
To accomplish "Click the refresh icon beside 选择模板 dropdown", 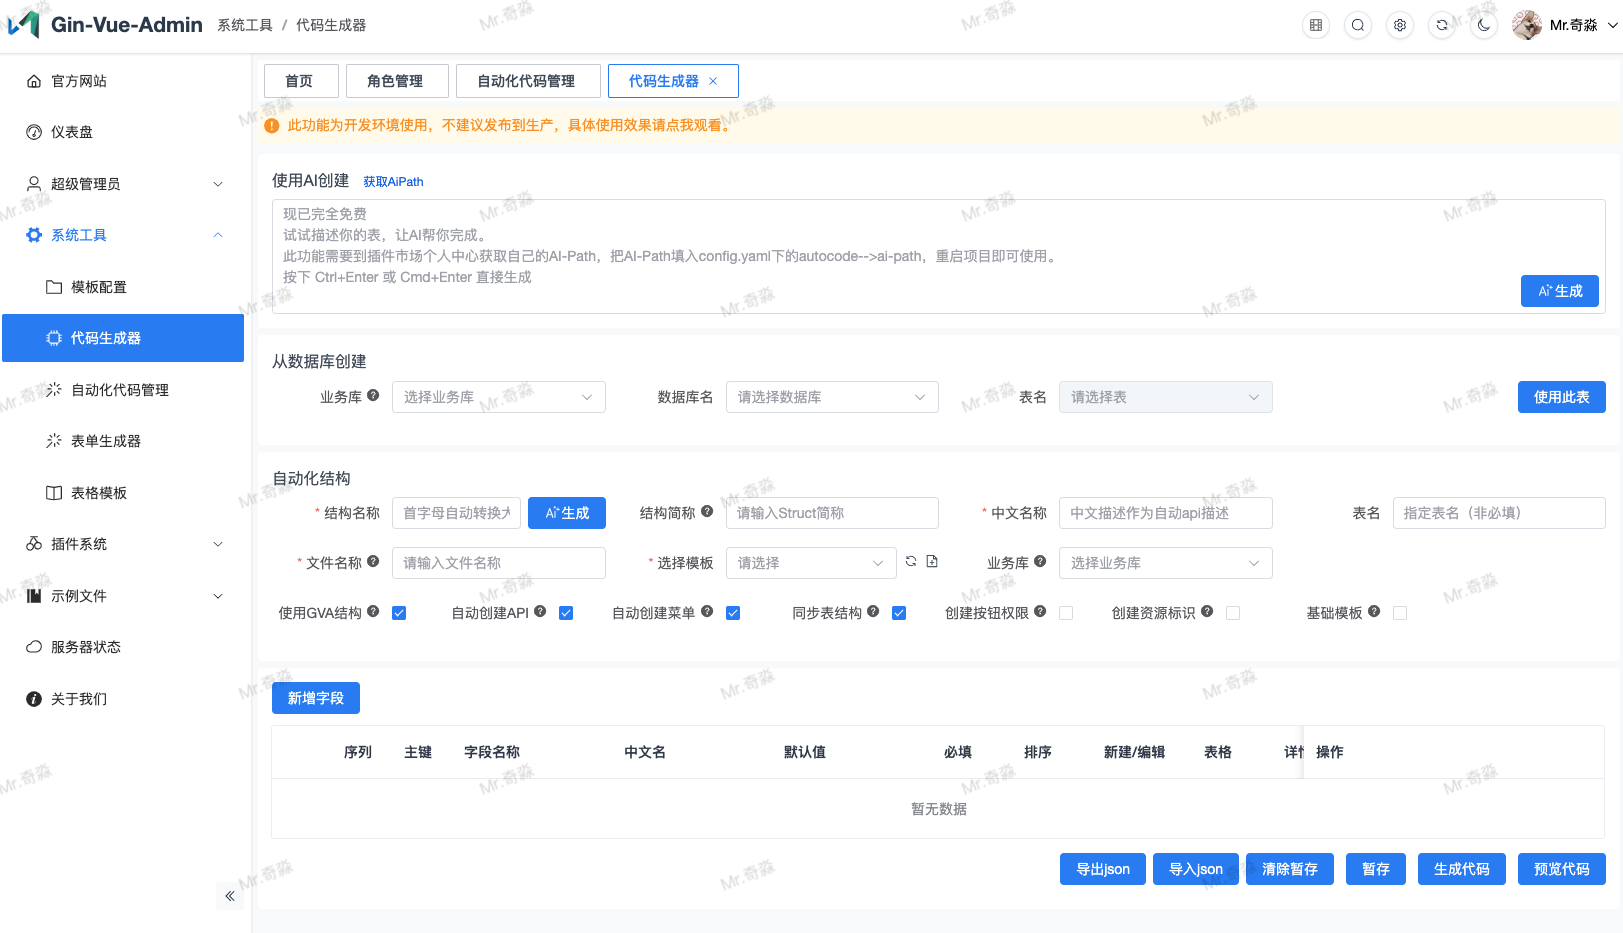I will pos(911,561).
